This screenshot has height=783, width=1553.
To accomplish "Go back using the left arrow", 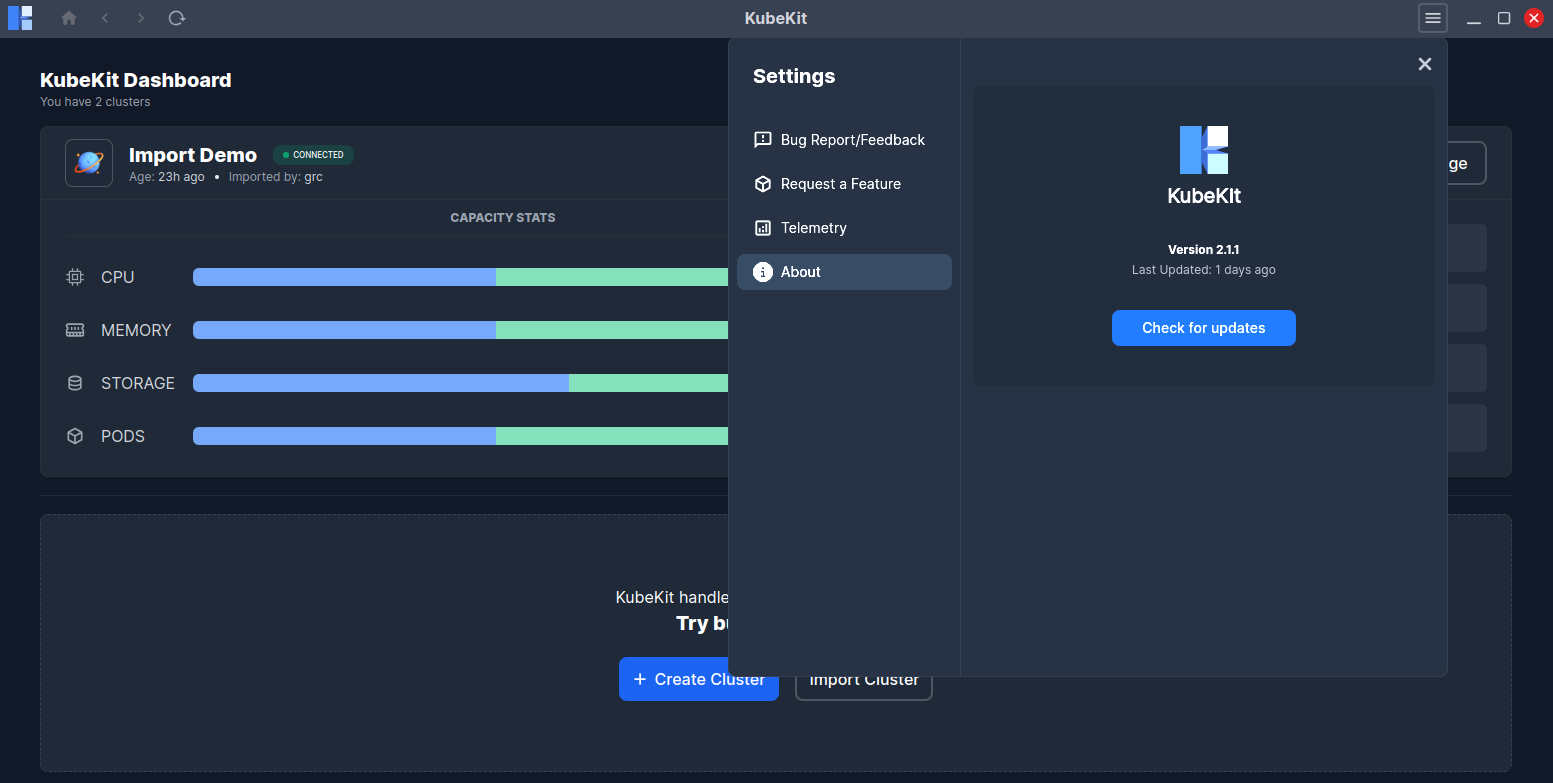I will [105, 18].
